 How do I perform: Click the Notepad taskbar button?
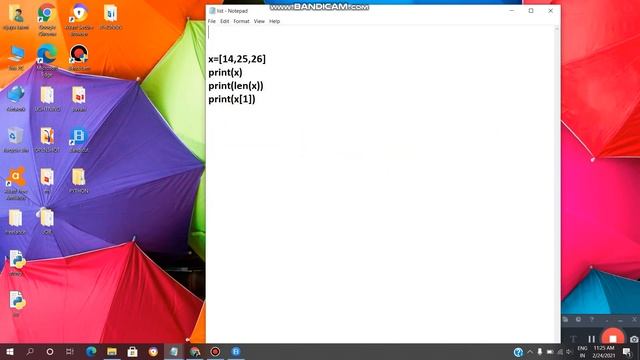[174, 351]
